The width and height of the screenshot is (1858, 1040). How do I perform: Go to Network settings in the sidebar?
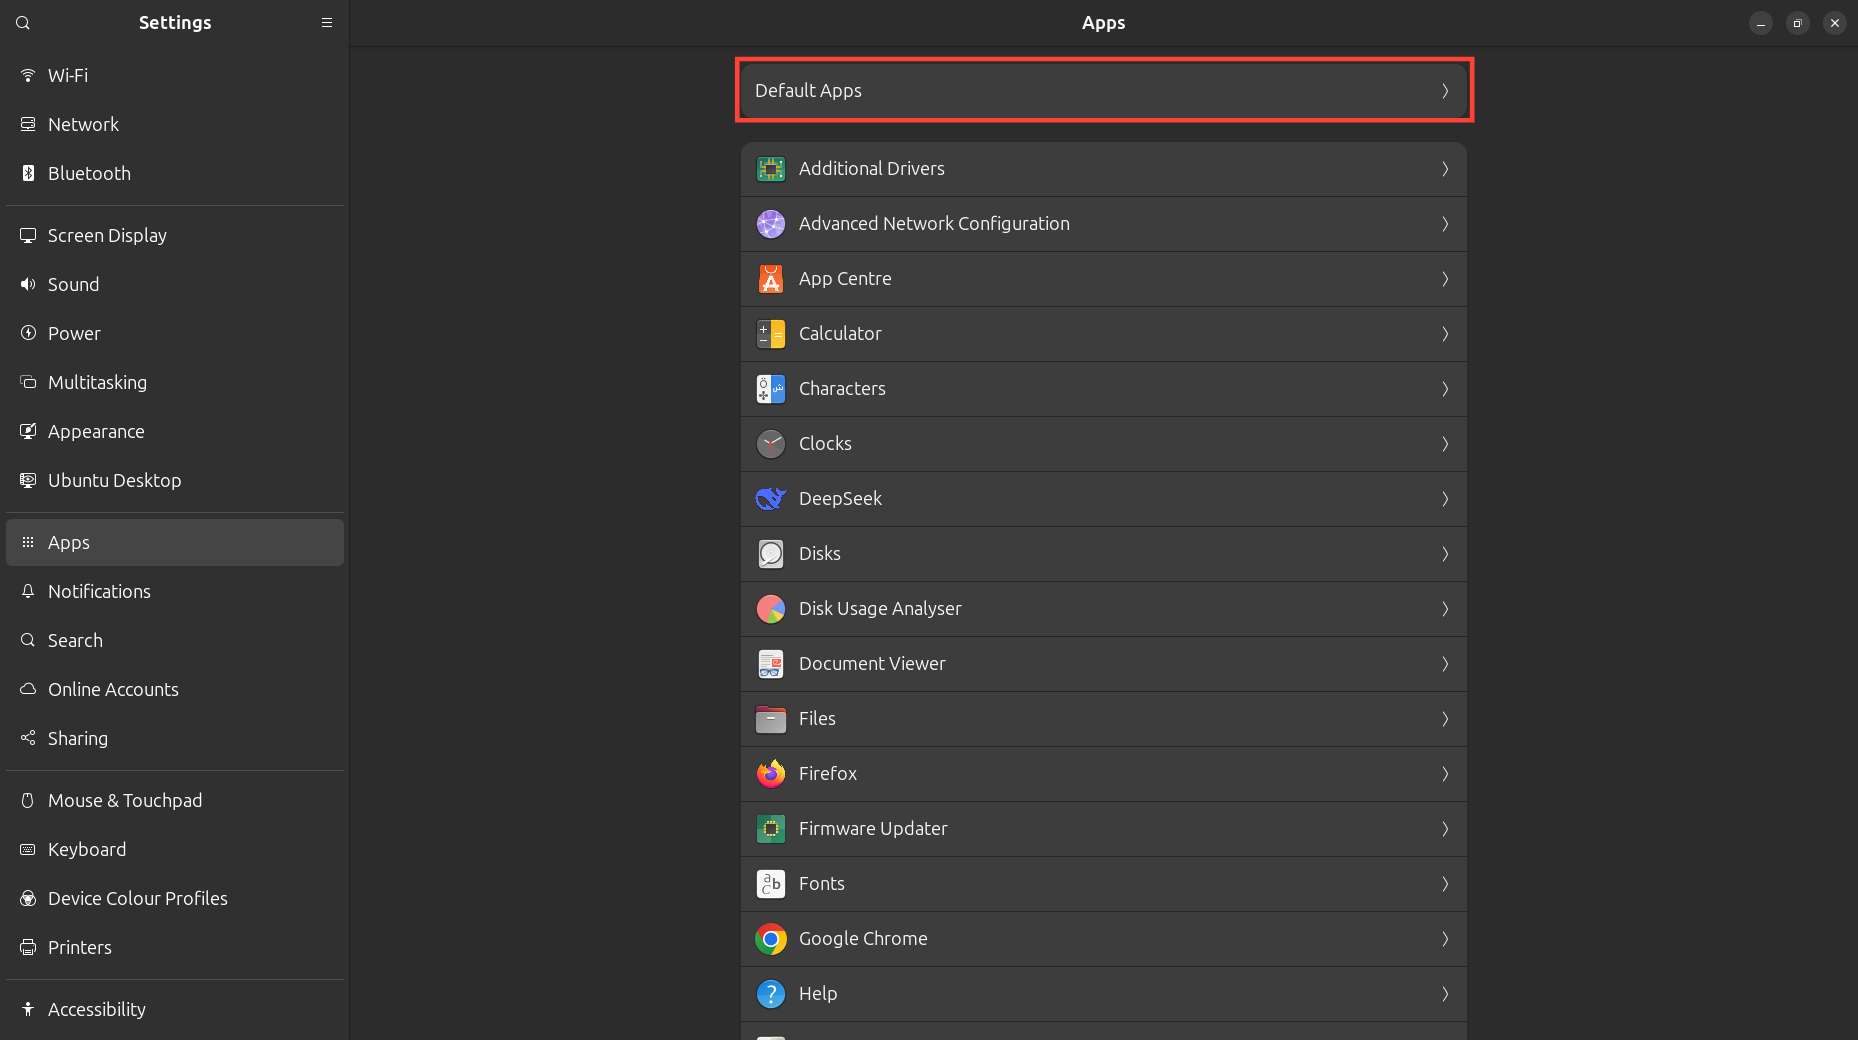click(175, 125)
